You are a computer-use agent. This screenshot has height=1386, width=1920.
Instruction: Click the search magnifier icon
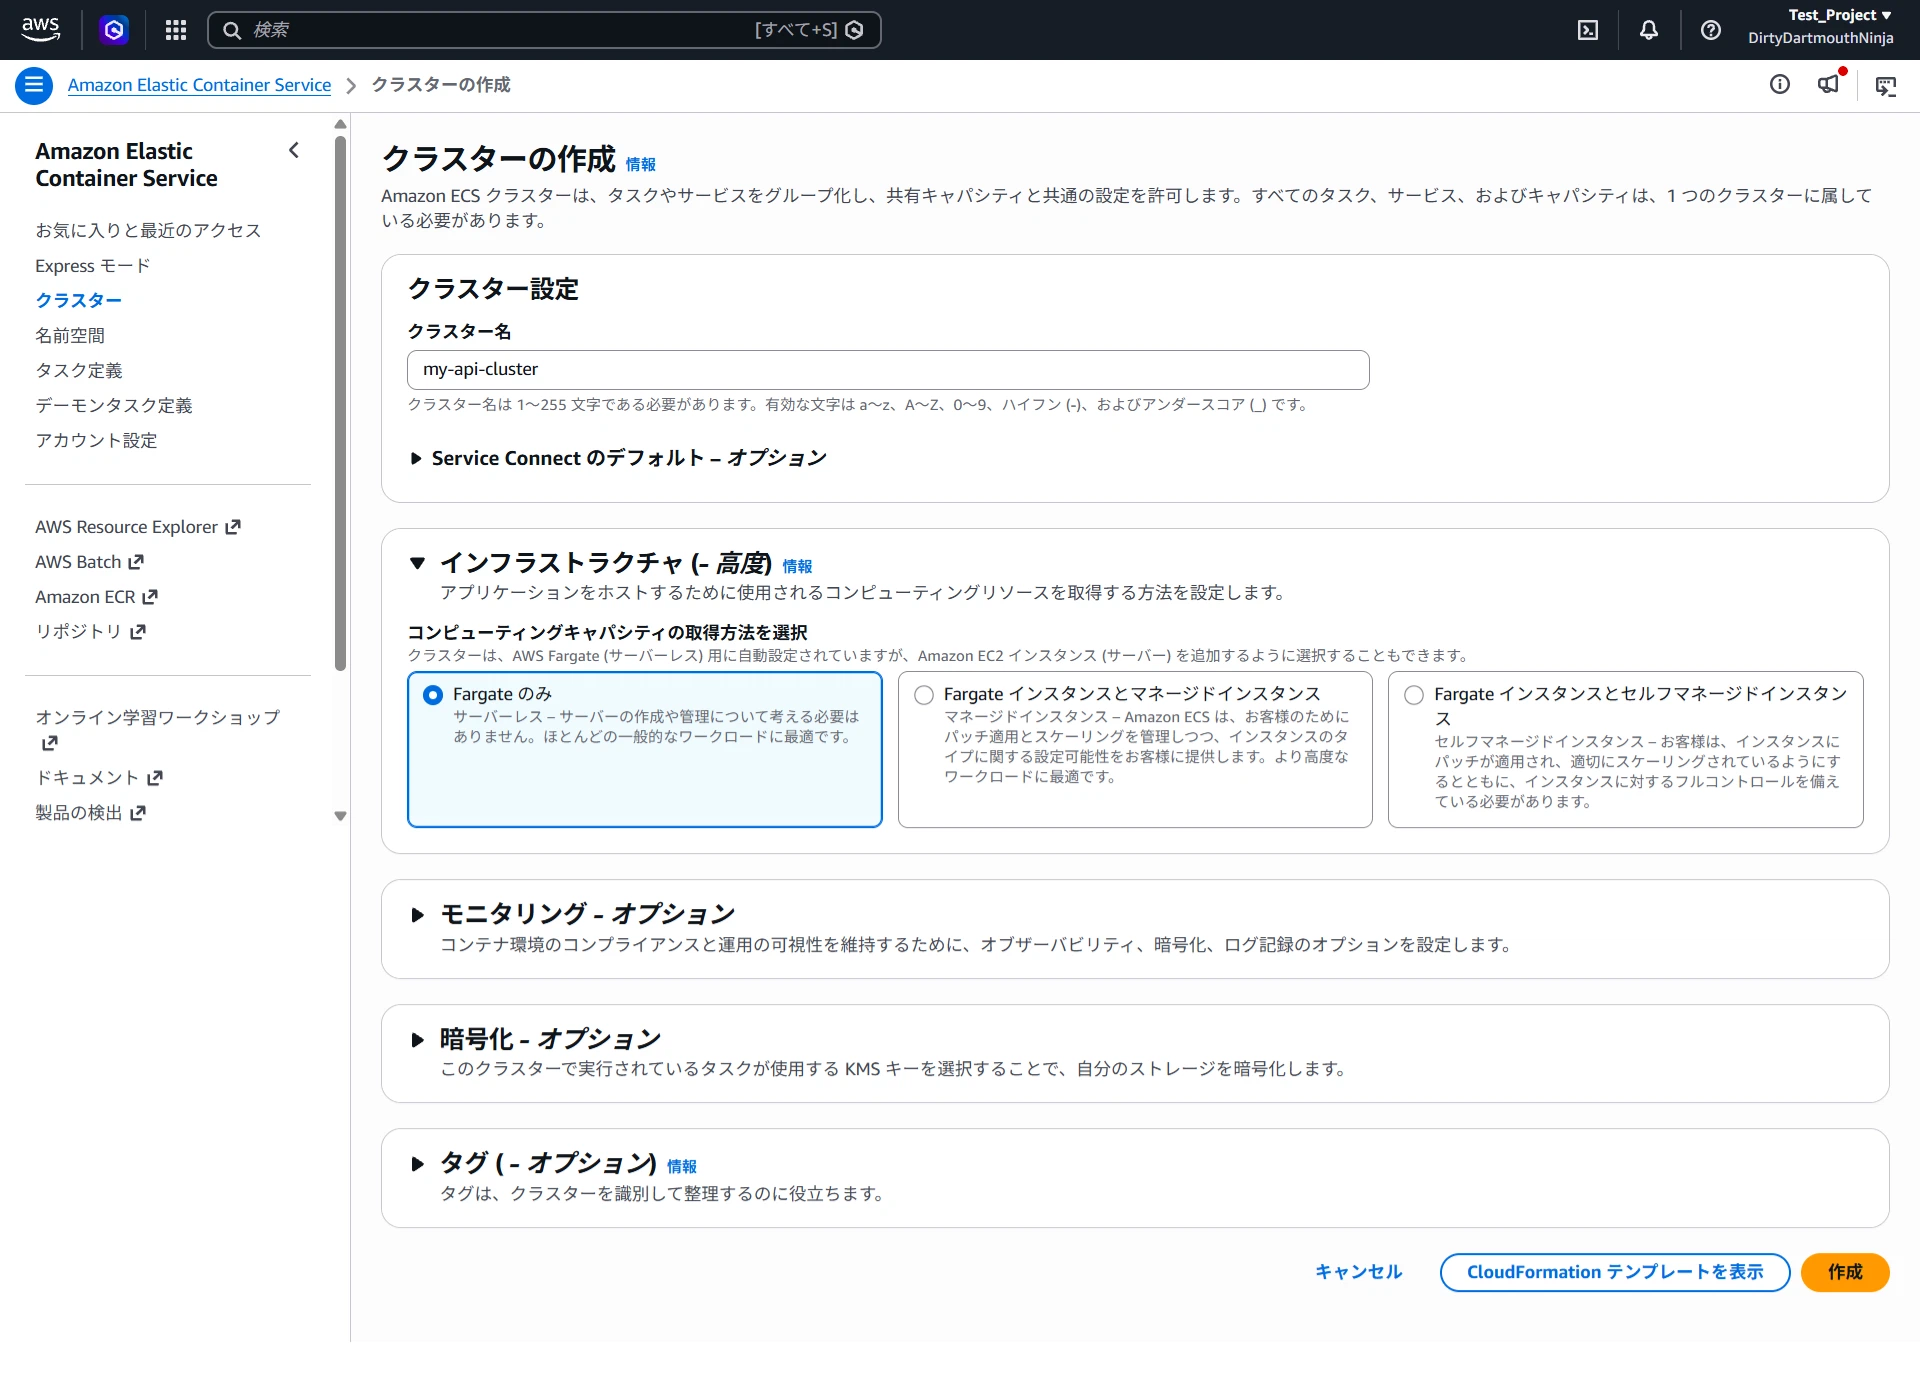232,30
